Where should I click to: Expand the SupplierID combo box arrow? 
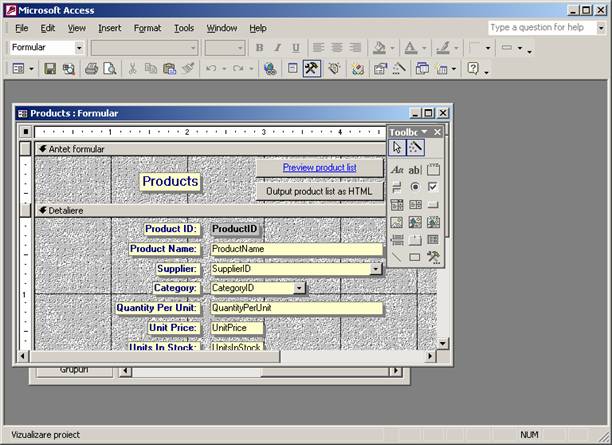pyautogui.click(x=376, y=269)
